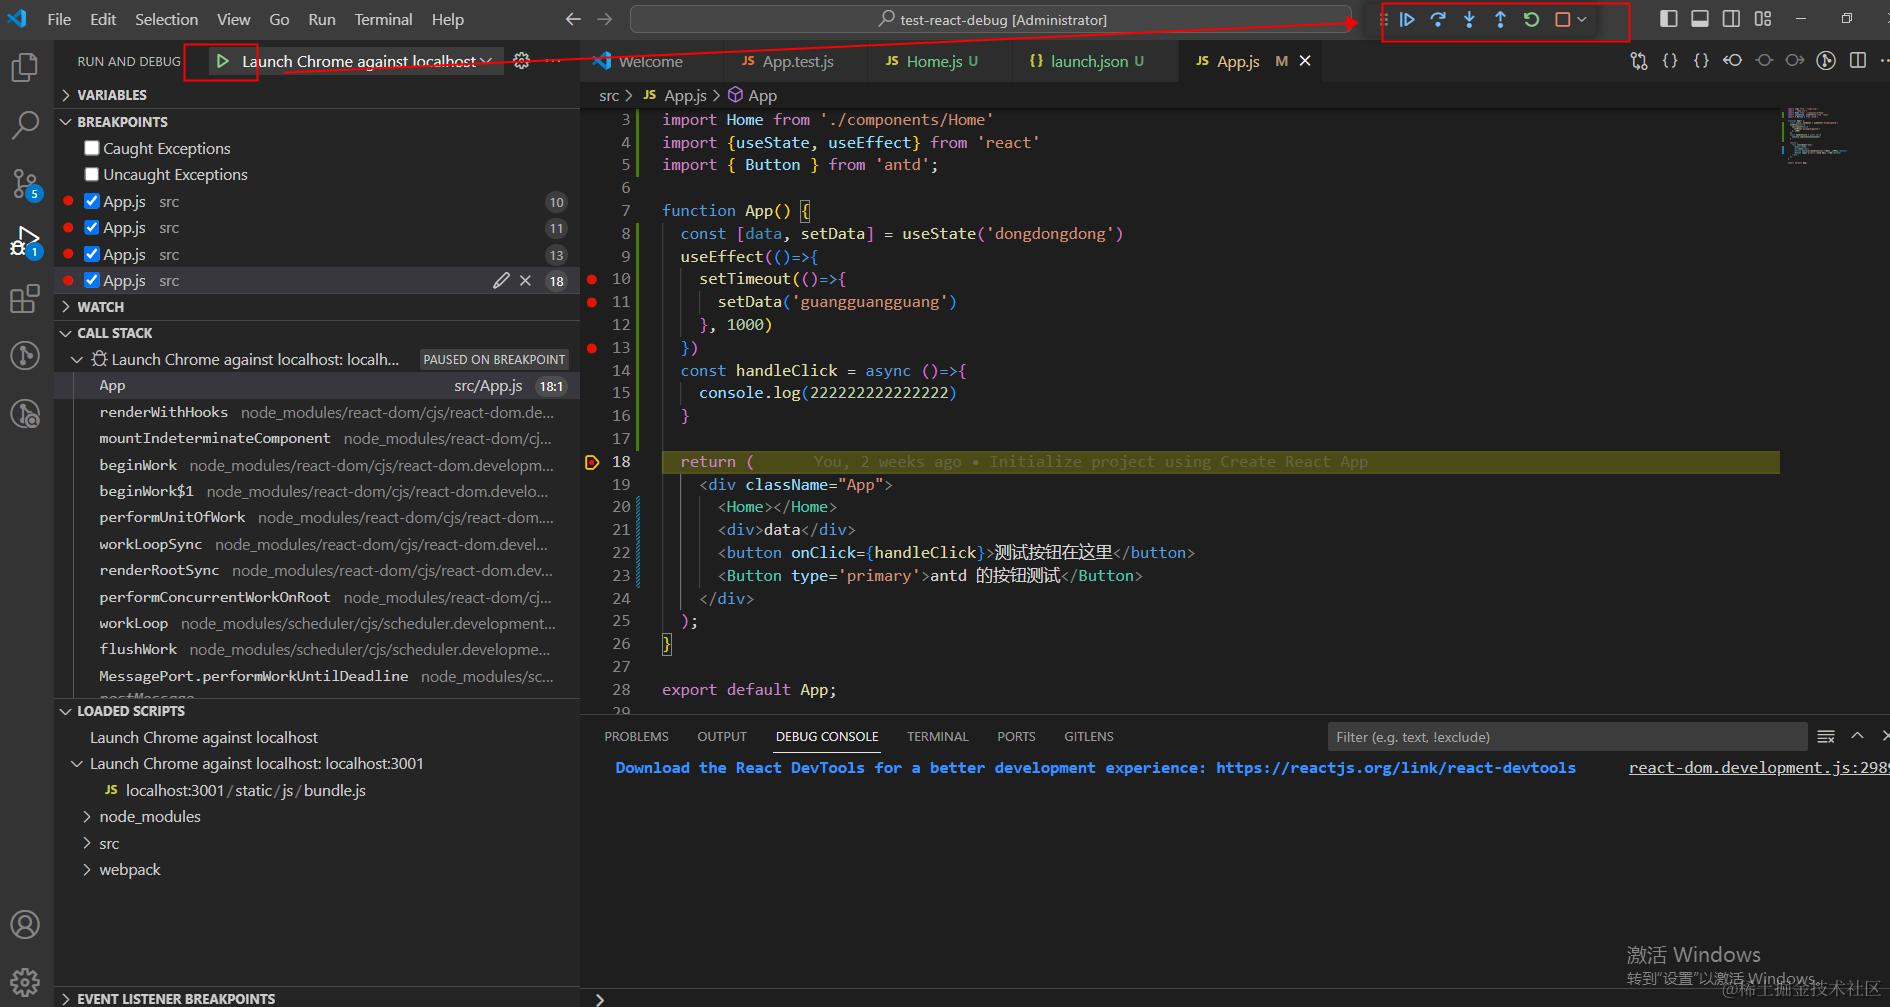
Task: Uncheck the App.js breakpoint at line 18
Action: [92, 280]
